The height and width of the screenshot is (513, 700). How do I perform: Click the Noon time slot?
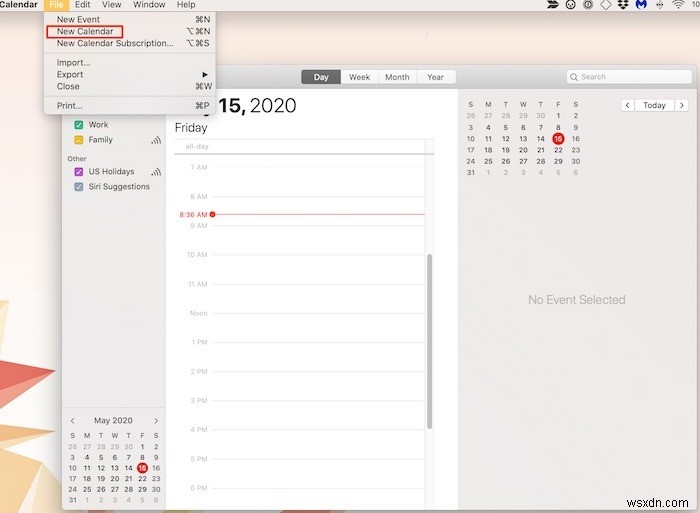(x=318, y=328)
